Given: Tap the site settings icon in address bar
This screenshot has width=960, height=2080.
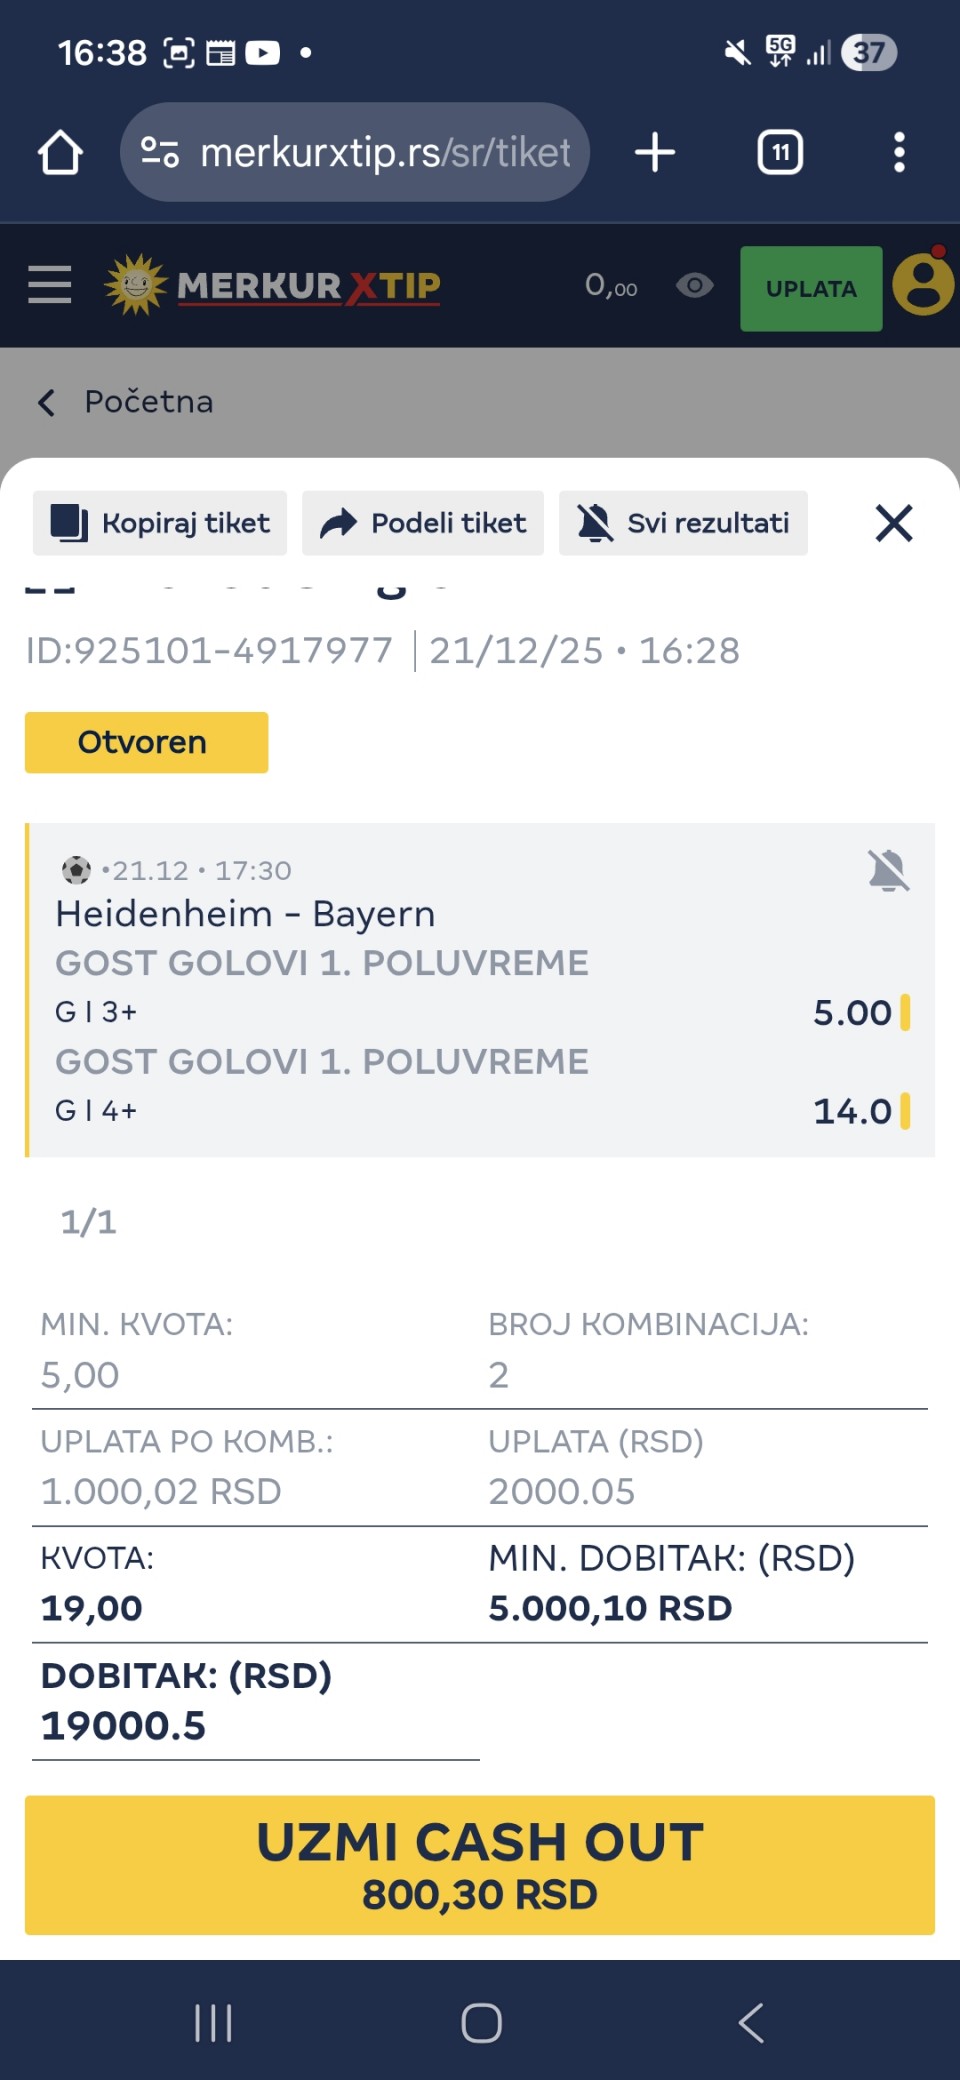Looking at the screenshot, I should point(160,153).
